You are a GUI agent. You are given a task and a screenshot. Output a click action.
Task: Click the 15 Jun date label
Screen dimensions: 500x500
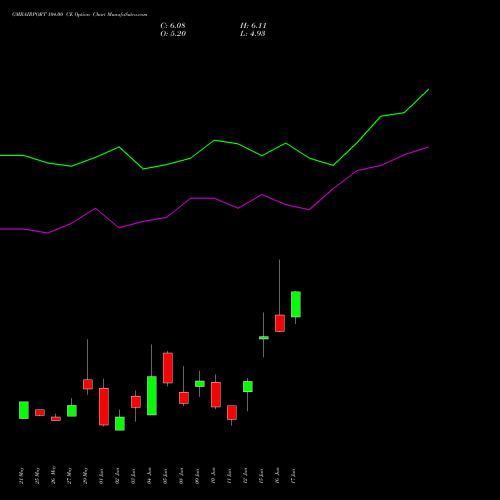click(262, 476)
